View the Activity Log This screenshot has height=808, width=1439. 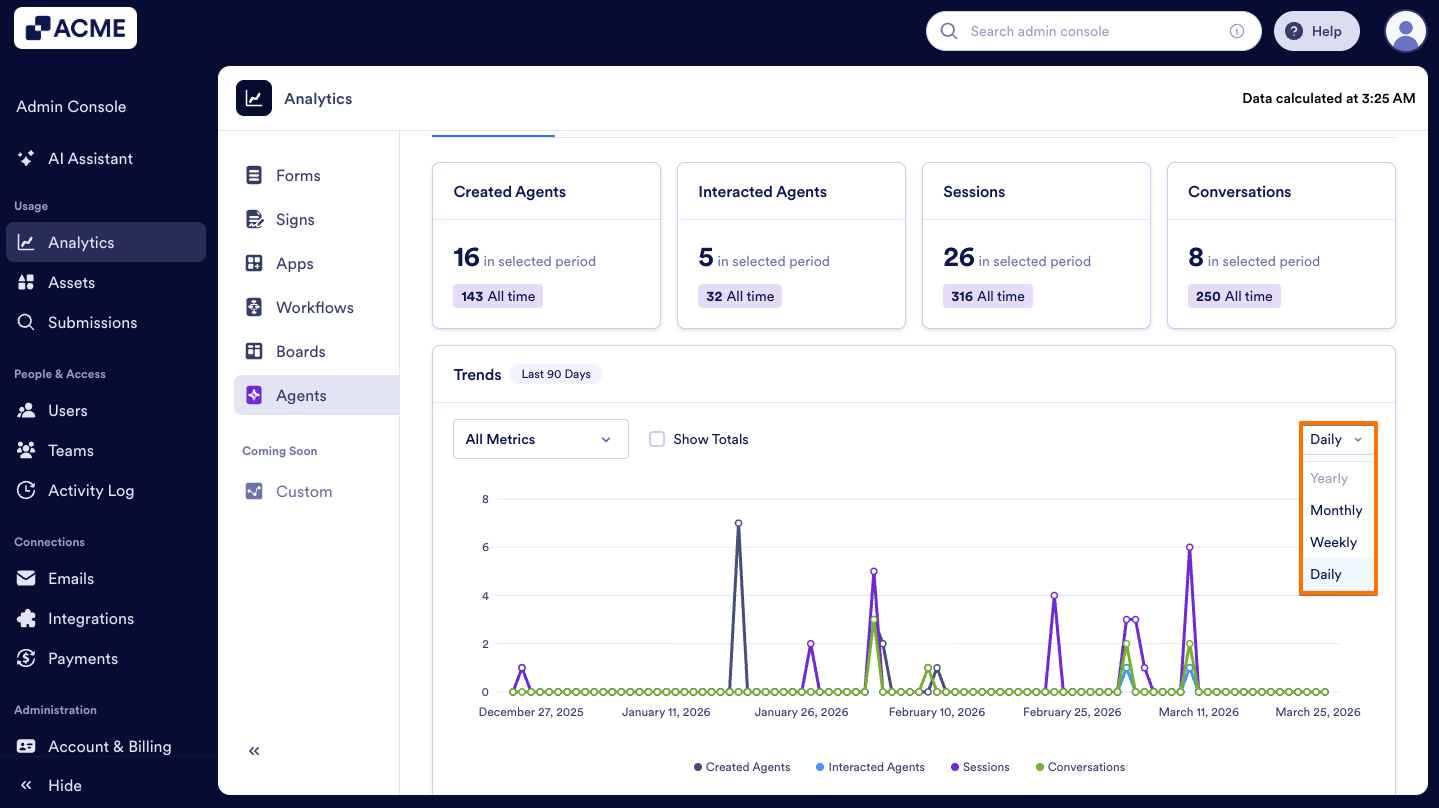(x=91, y=490)
